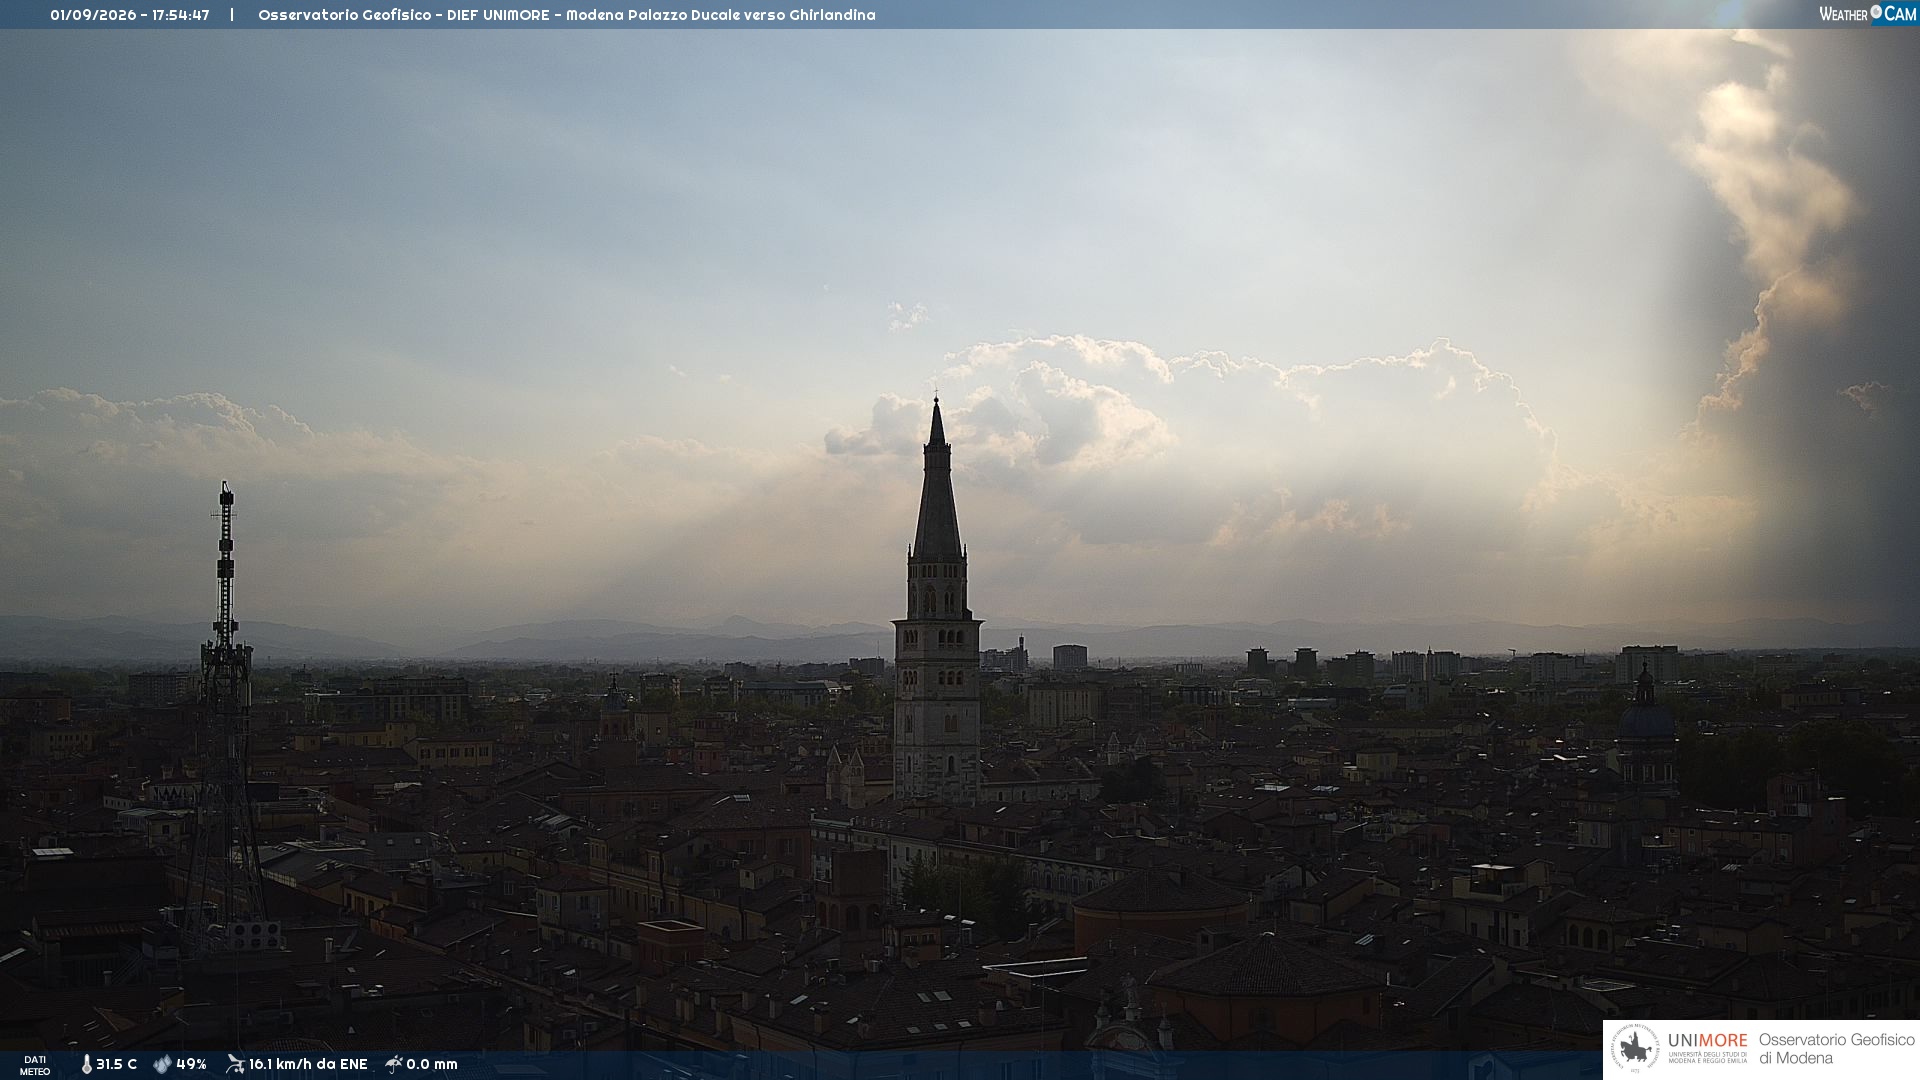The width and height of the screenshot is (1920, 1080).
Task: Click the UNIMORE university seal emblem
Action: click(x=1634, y=1049)
